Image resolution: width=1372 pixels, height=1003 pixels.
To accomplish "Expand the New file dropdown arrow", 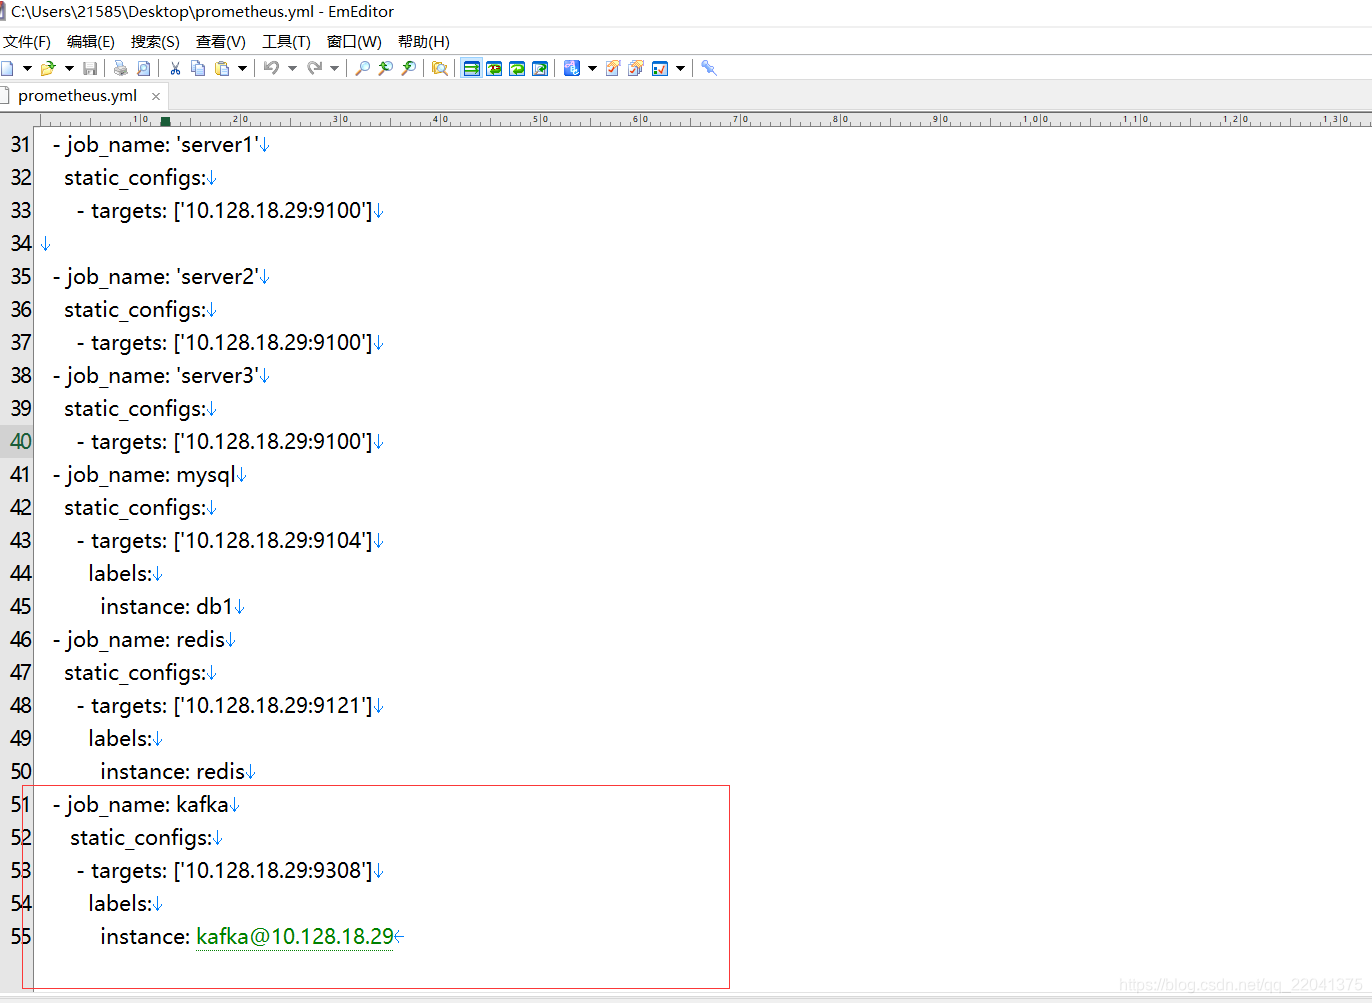I will pos(27,68).
